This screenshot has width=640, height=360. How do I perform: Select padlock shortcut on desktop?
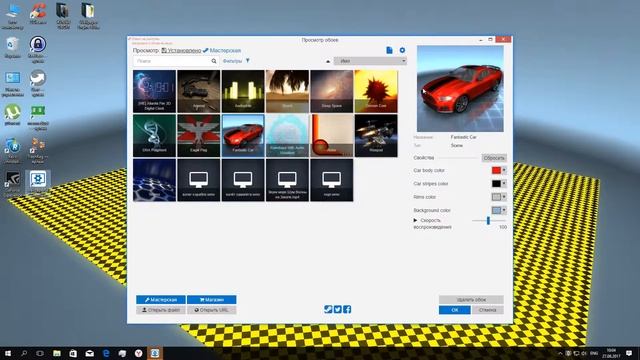coord(38,49)
